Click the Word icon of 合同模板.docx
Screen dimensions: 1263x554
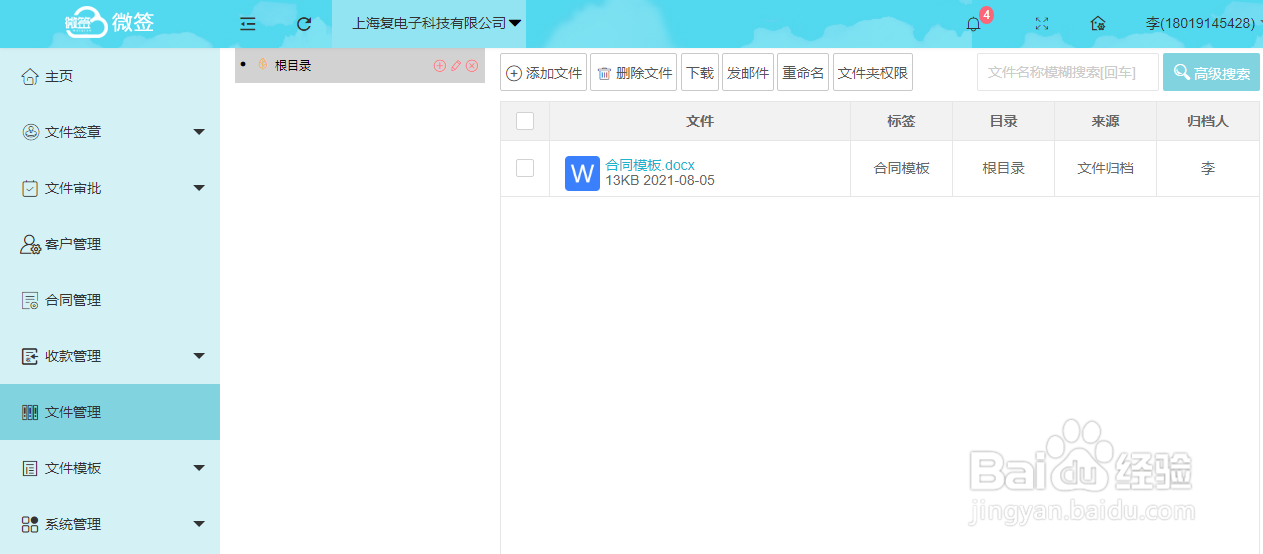coord(582,173)
